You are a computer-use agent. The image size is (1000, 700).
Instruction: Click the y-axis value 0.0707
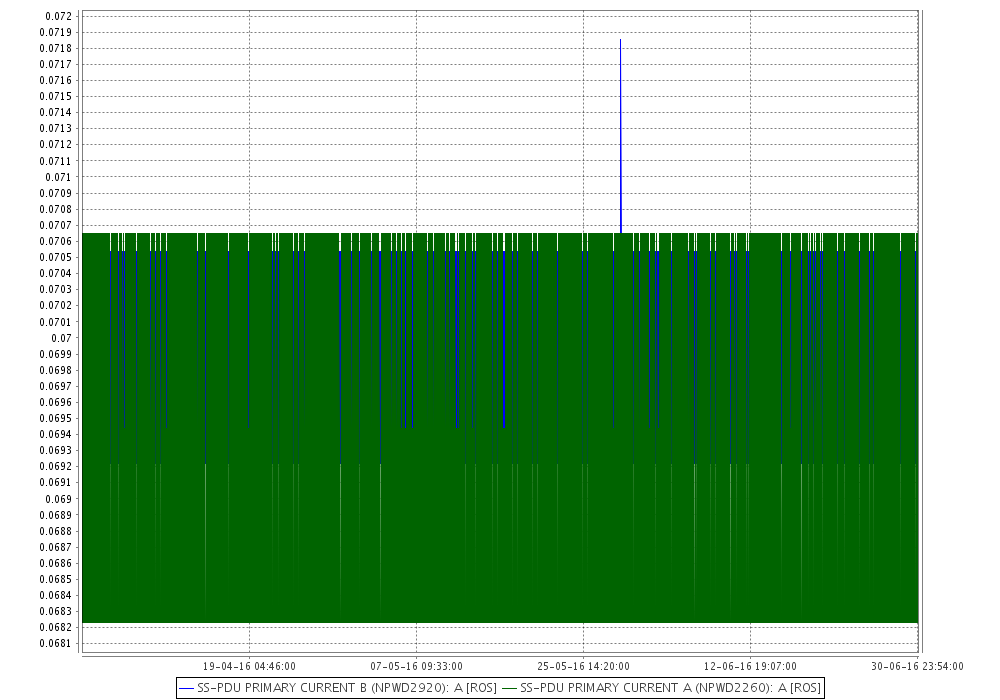tap(55, 225)
